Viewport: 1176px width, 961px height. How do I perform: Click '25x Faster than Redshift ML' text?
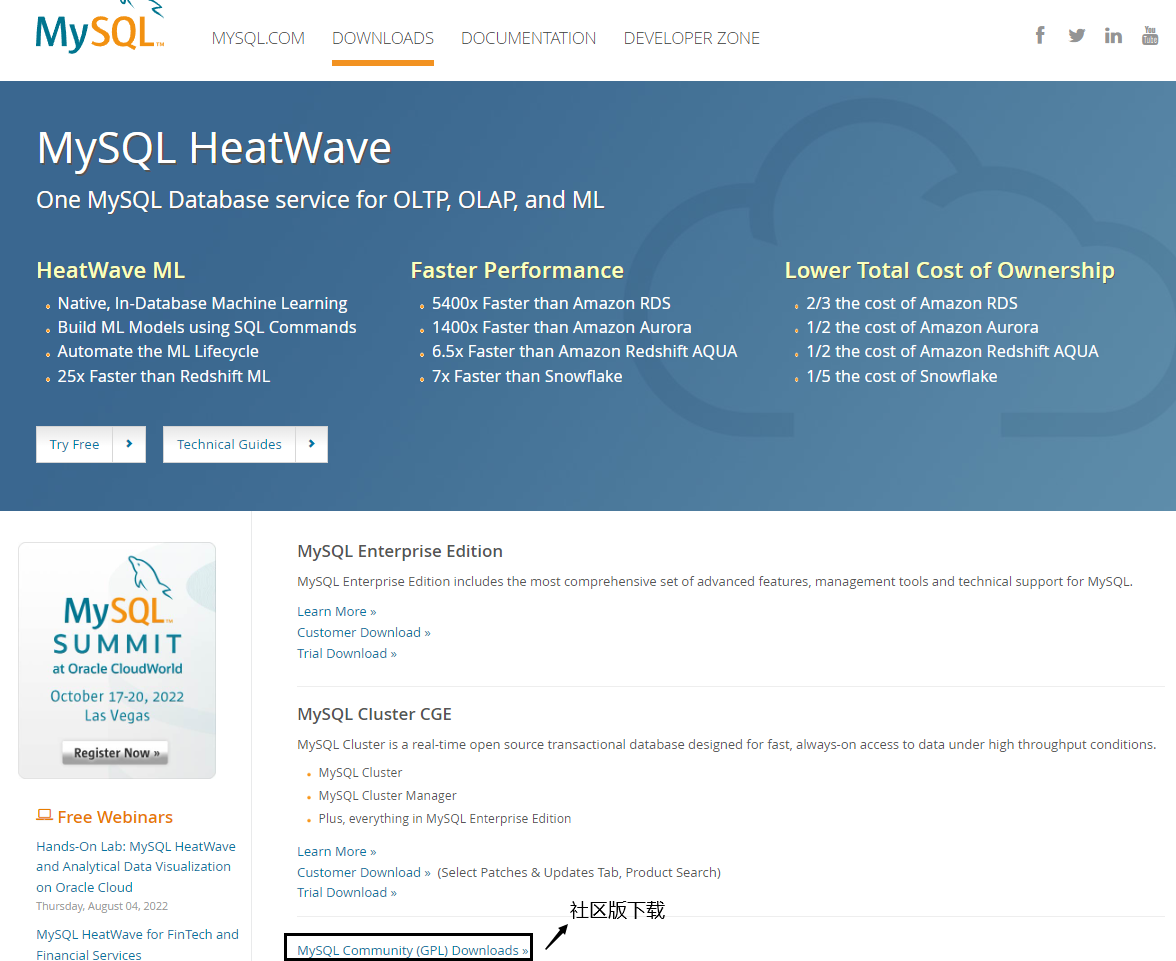pos(164,377)
